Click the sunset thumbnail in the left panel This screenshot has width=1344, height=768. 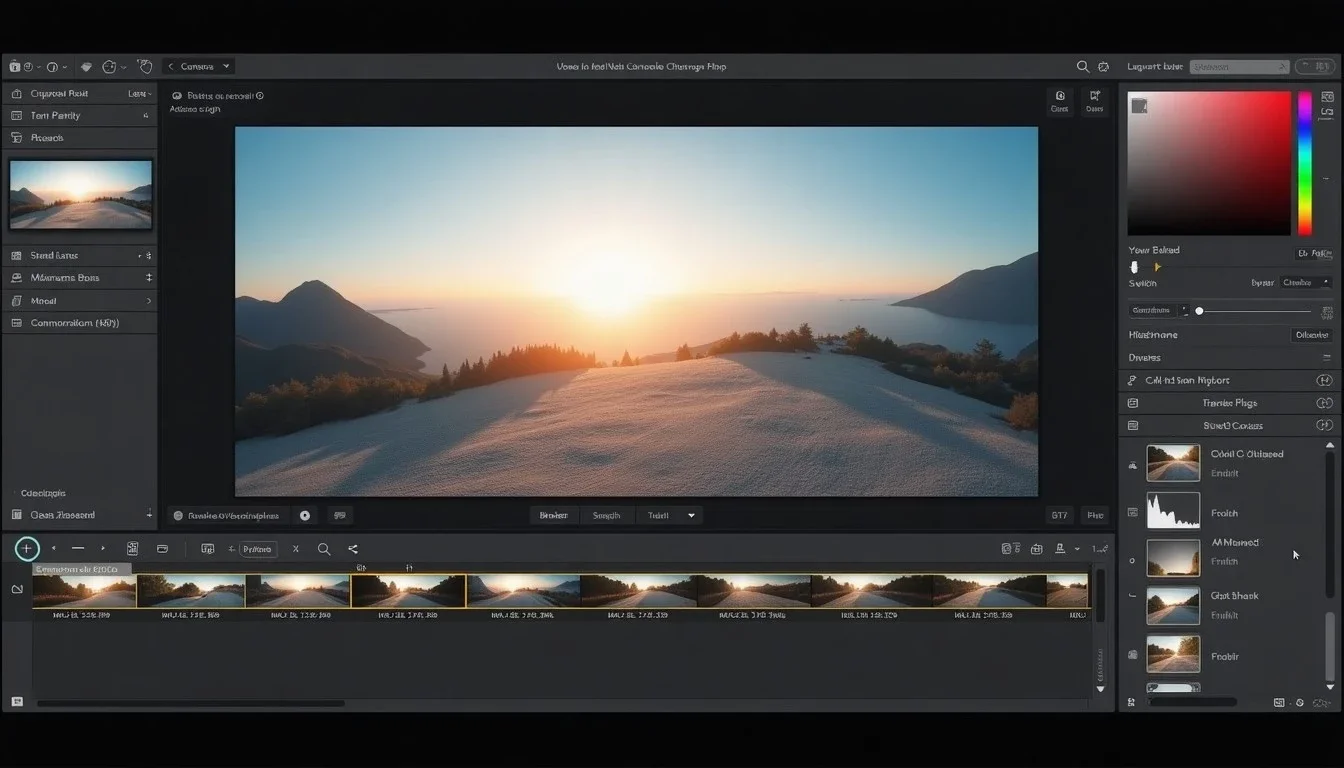tap(81, 194)
